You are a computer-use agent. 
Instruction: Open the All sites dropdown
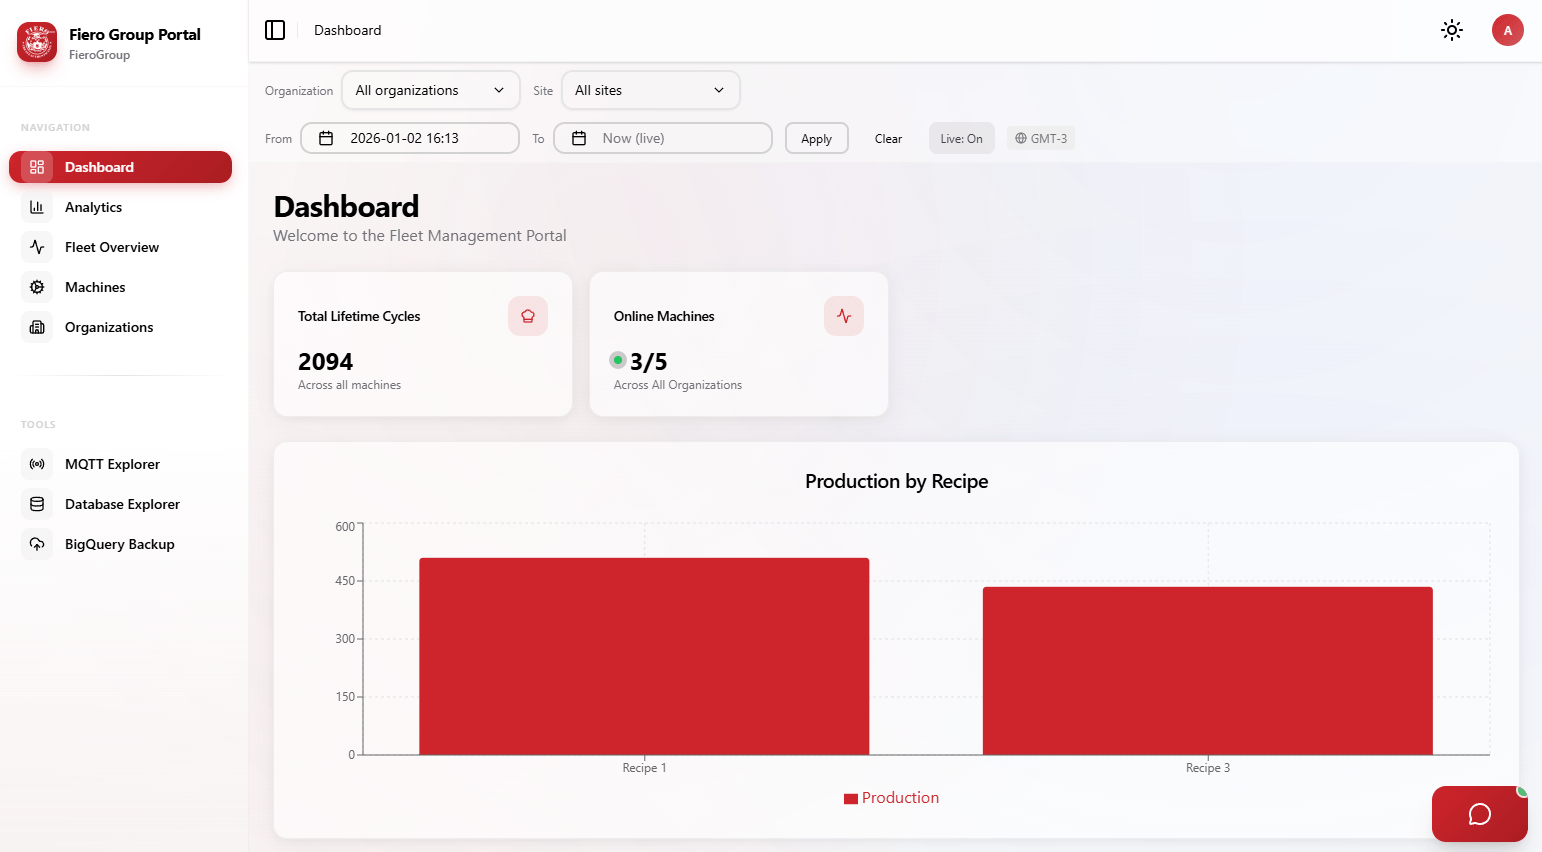click(x=650, y=90)
